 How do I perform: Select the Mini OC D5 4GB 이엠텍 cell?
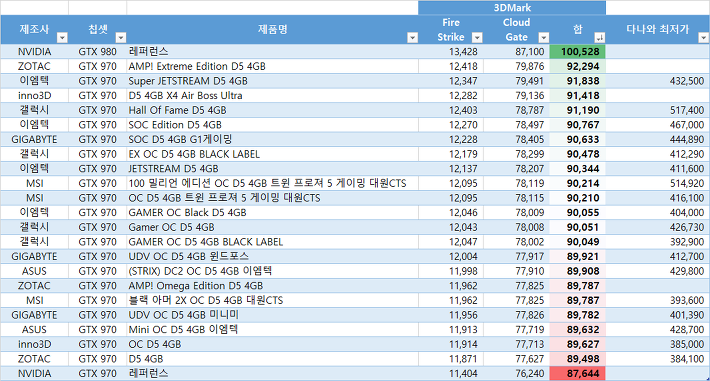coord(273,329)
